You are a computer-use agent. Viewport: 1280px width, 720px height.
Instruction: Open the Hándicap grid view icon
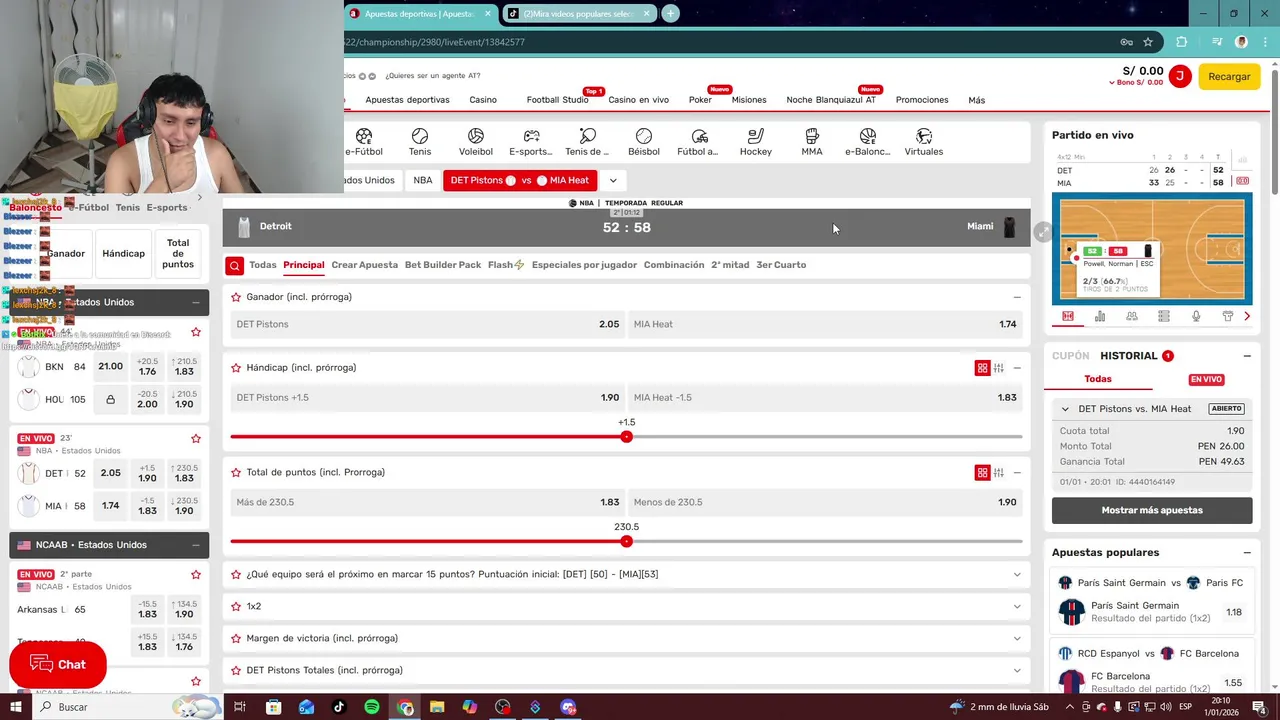click(x=982, y=368)
